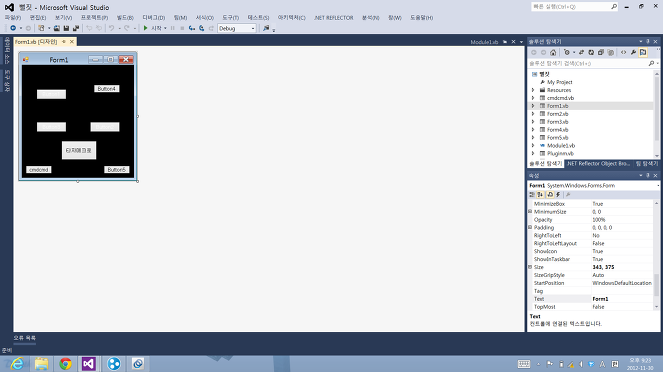Viewport: 663px width, 372px height.
Task: Click the Events lightning icon in Properties
Action: click(558, 195)
